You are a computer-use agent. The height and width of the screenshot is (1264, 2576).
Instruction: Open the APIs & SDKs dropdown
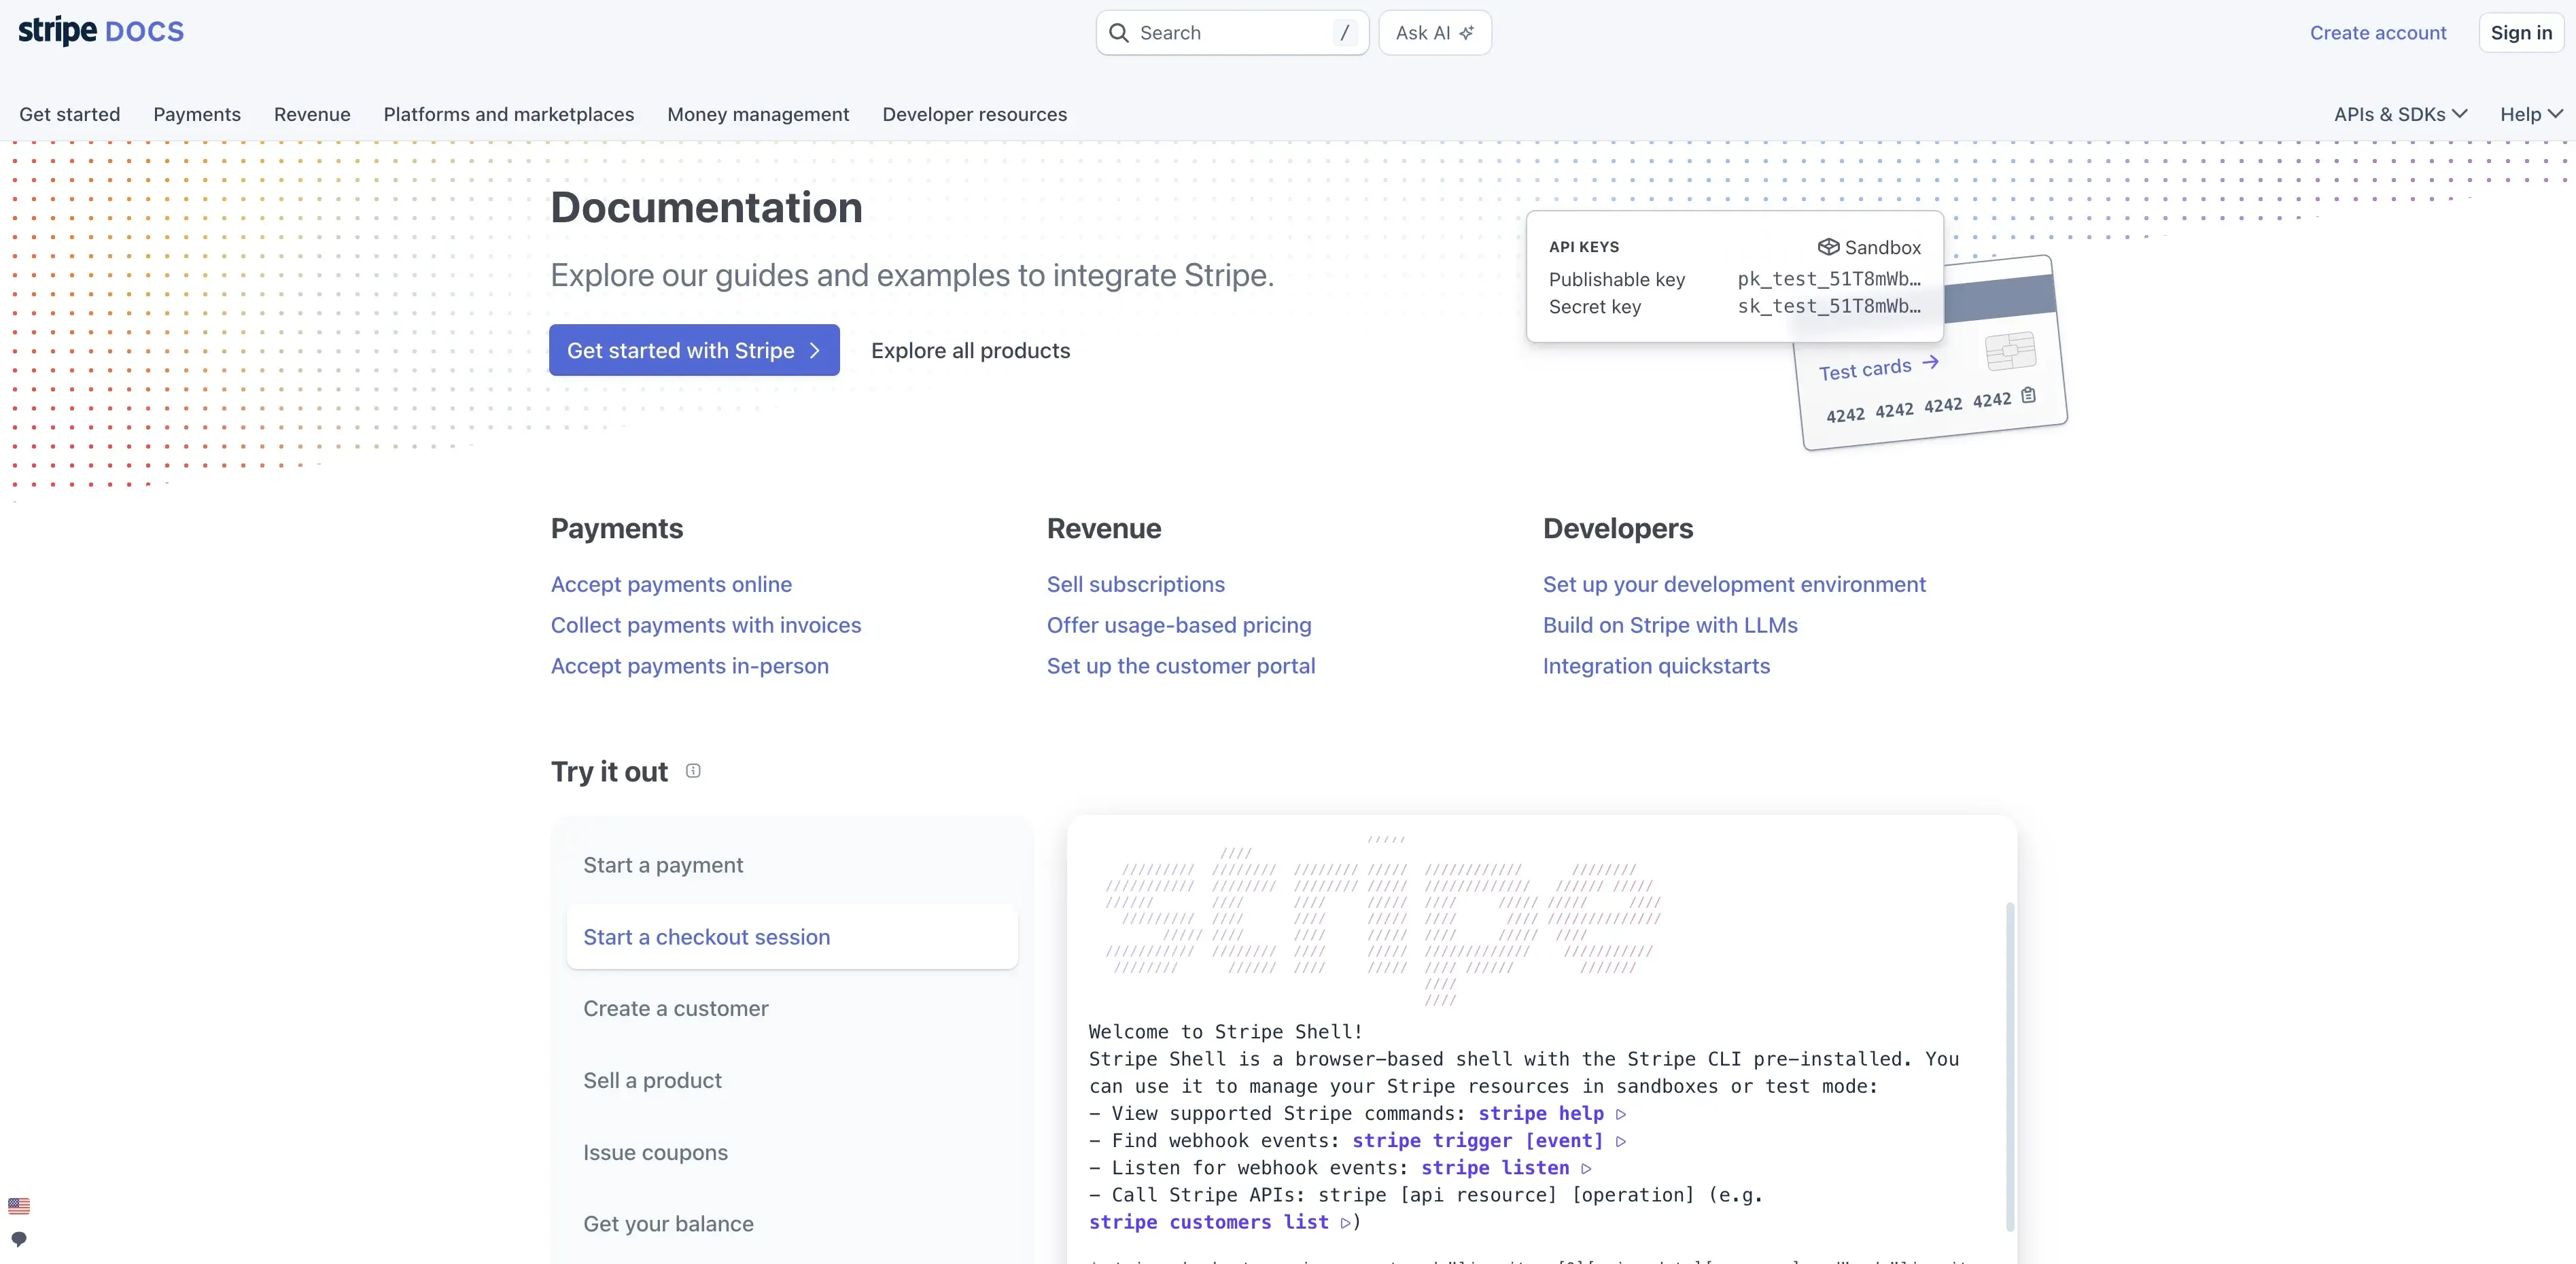tap(2399, 114)
